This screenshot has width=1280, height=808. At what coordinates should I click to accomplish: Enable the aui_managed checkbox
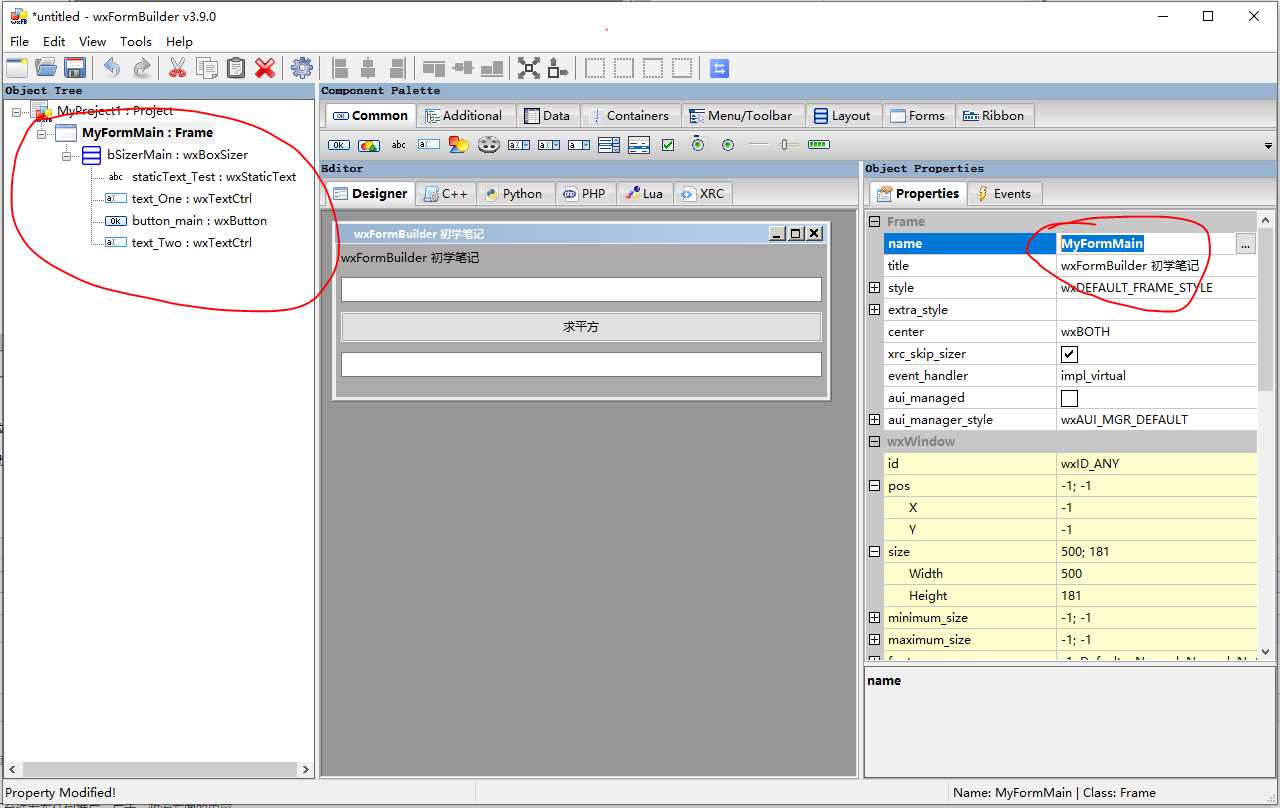point(1070,398)
